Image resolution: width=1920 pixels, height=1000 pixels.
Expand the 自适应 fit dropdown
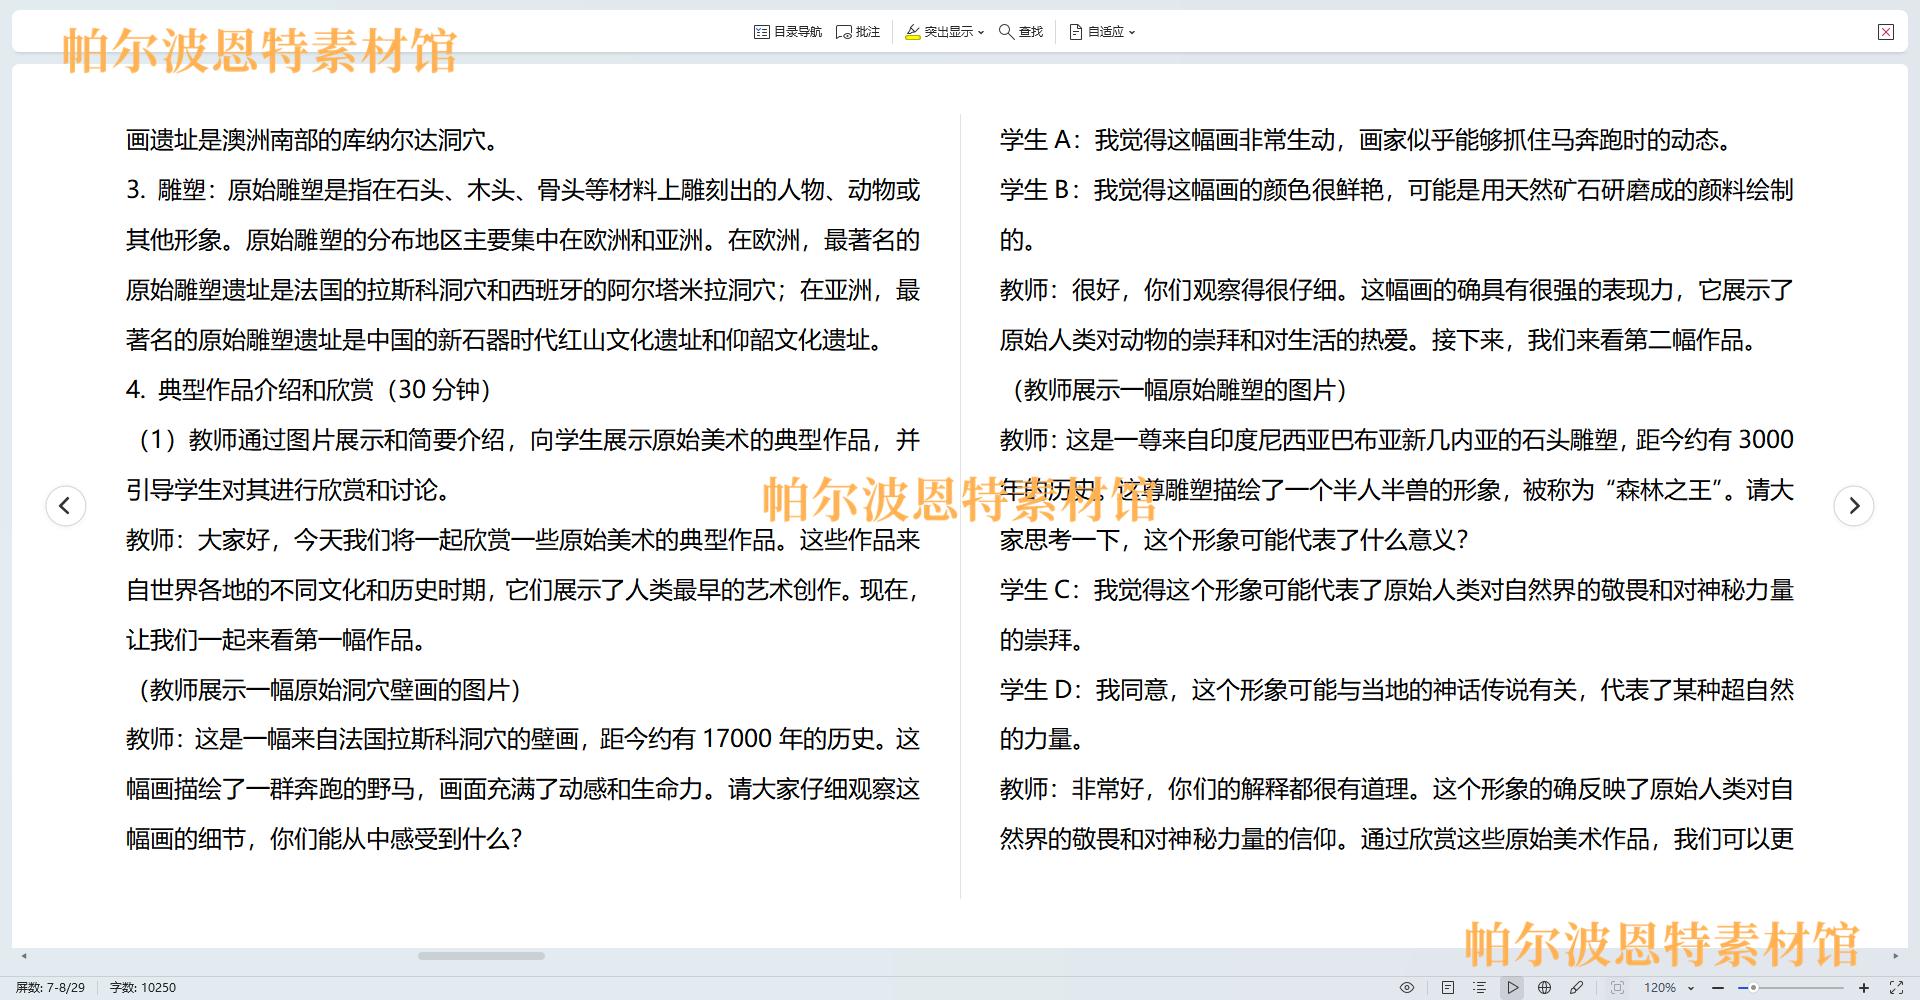1102,32
